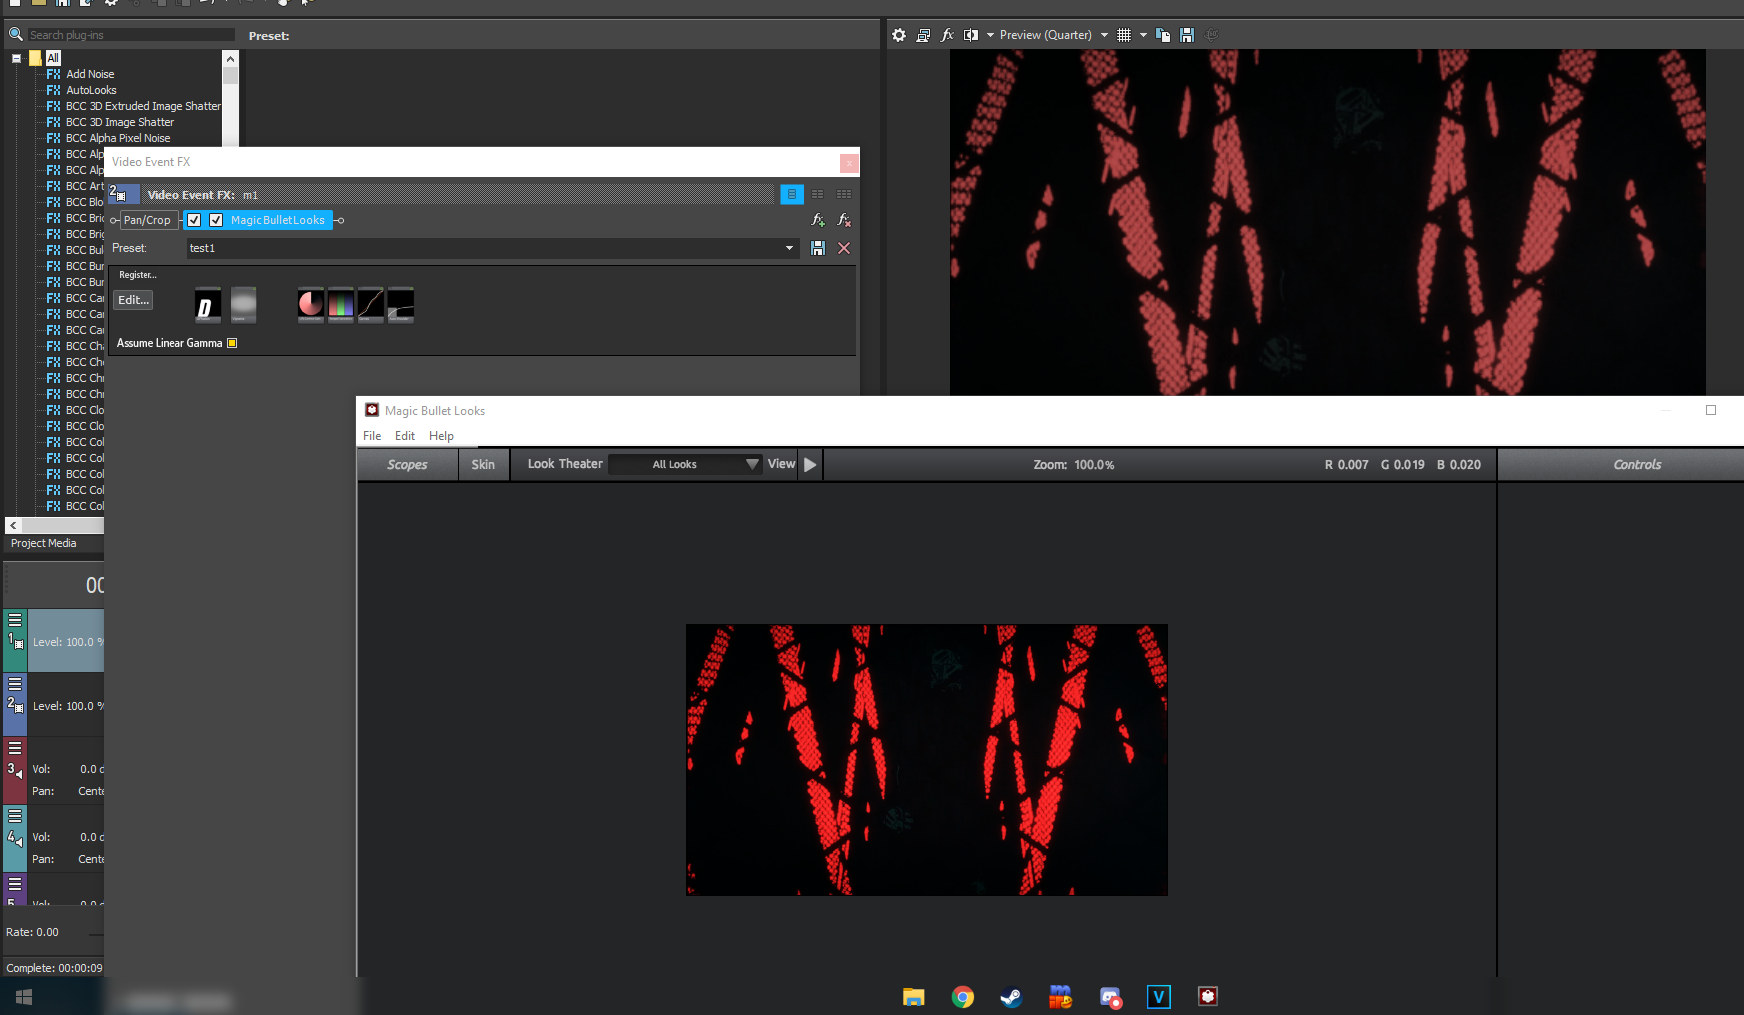
Task: Switch to Magic Bullet Looks taskbar icon
Action: click(1208, 996)
